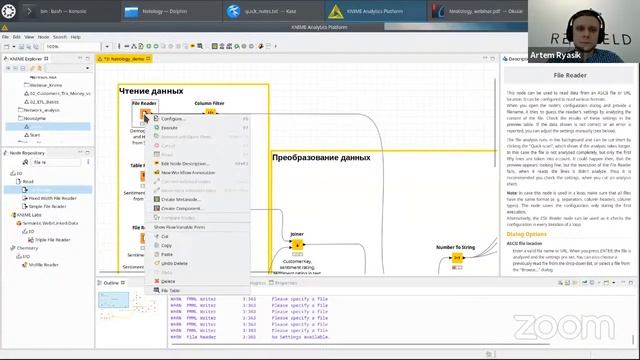Click the New workflow toolbar icon
This screenshot has height=360, width=640.
click(7, 47)
